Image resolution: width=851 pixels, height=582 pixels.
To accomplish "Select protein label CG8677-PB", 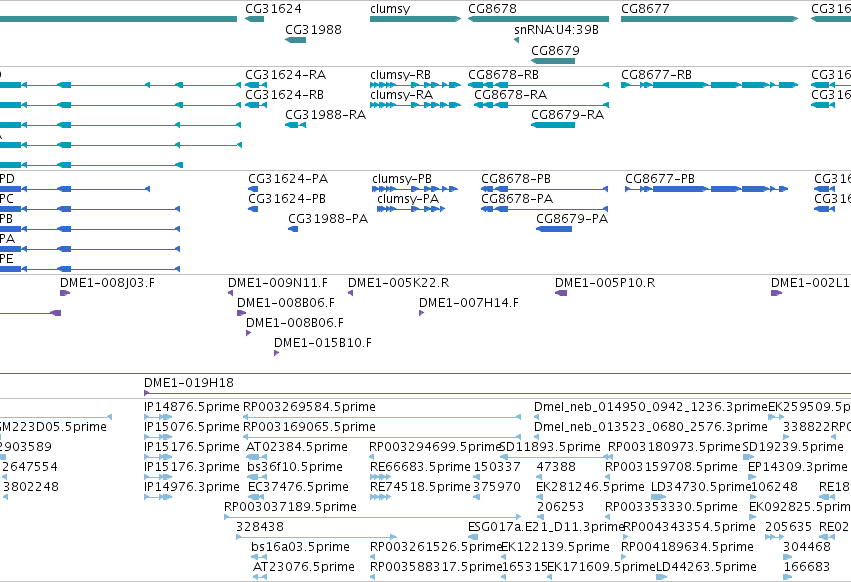I will click(660, 179).
